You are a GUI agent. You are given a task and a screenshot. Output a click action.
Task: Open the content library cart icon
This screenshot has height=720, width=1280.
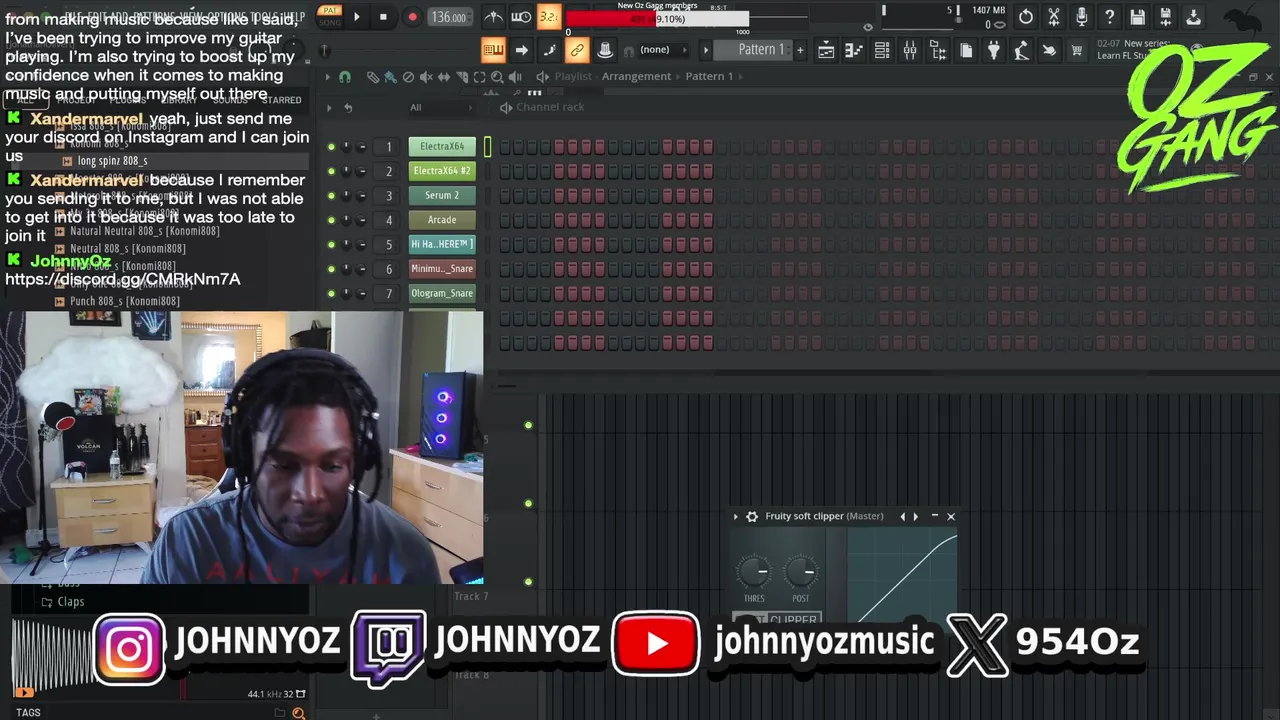pyautogui.click(x=1077, y=51)
